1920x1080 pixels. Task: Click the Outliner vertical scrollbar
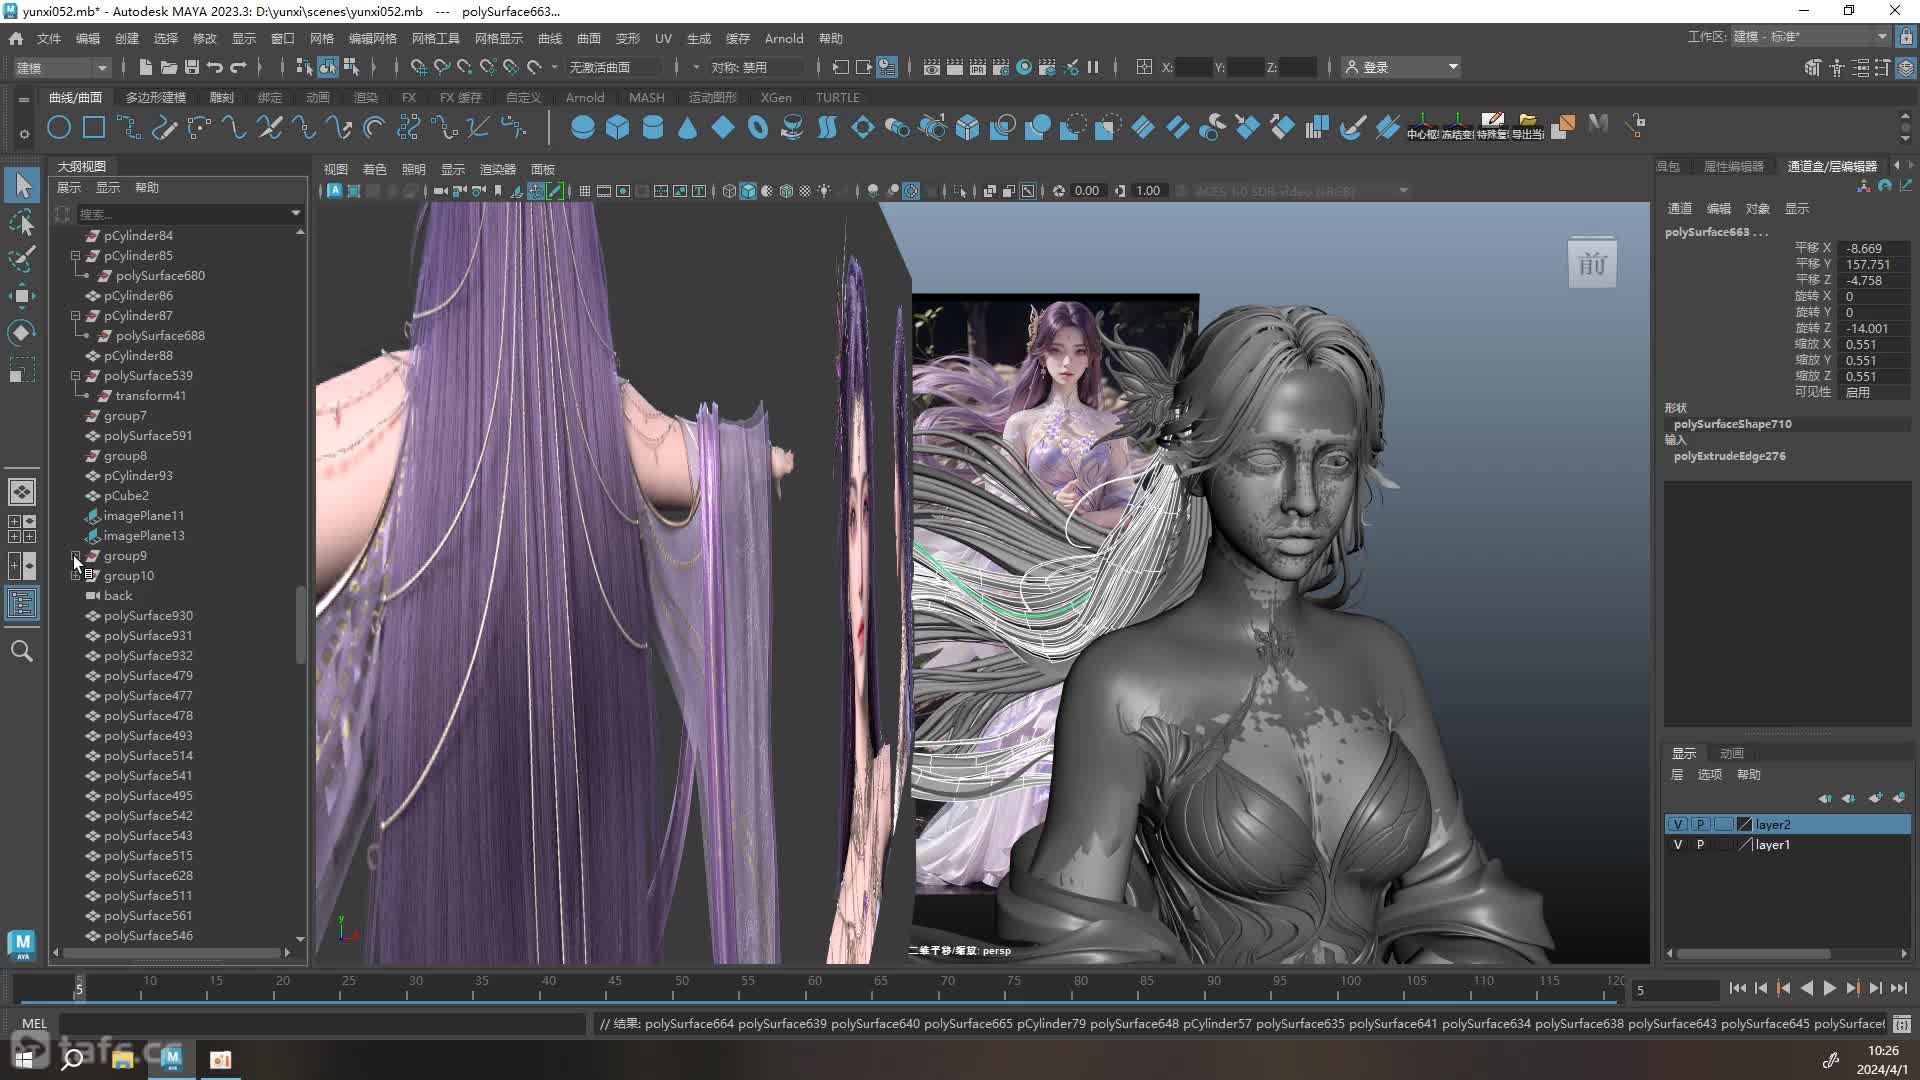point(300,624)
